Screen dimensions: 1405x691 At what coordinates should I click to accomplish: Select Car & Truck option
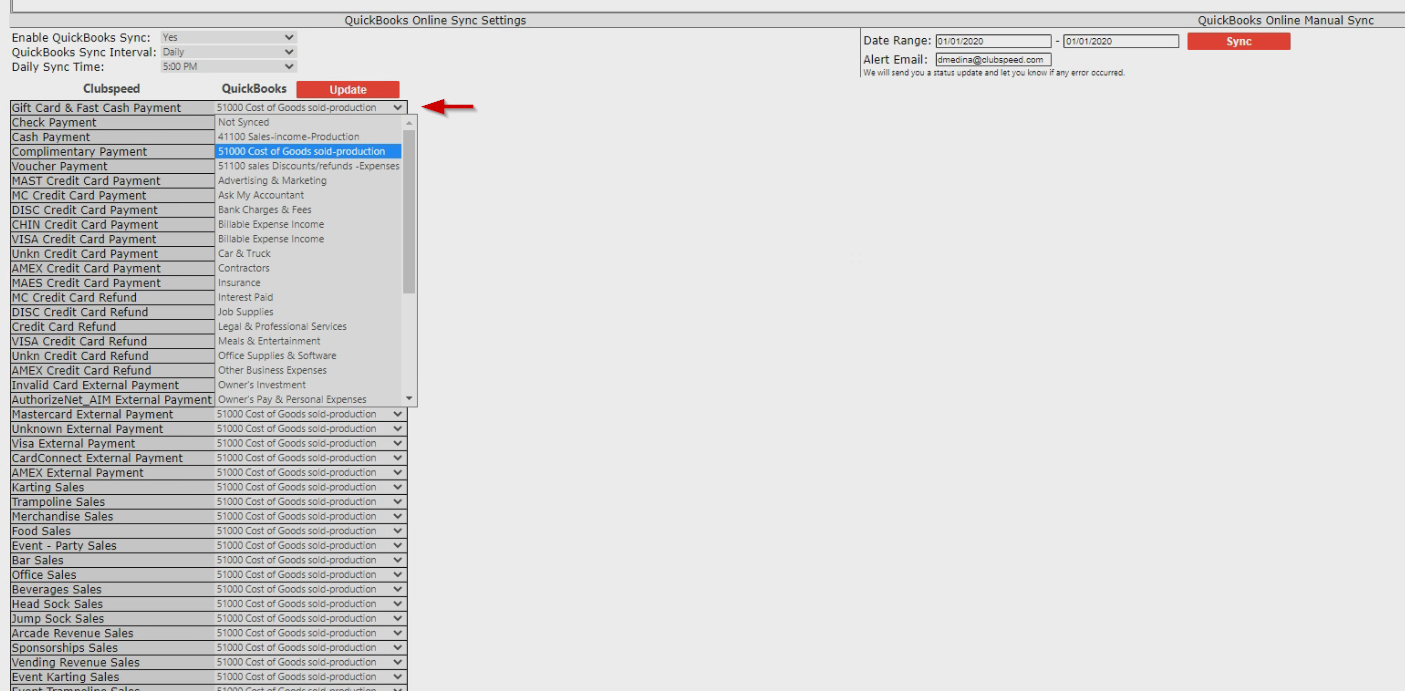[309, 254]
